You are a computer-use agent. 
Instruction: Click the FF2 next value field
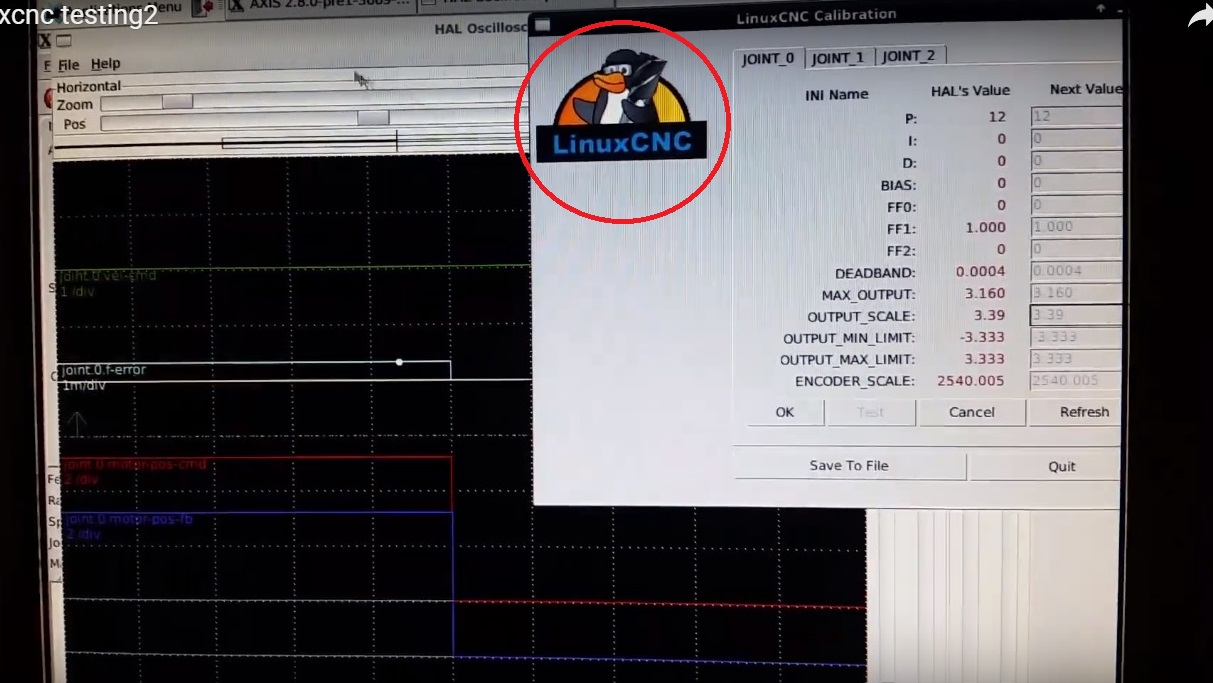pyautogui.click(x=1076, y=249)
